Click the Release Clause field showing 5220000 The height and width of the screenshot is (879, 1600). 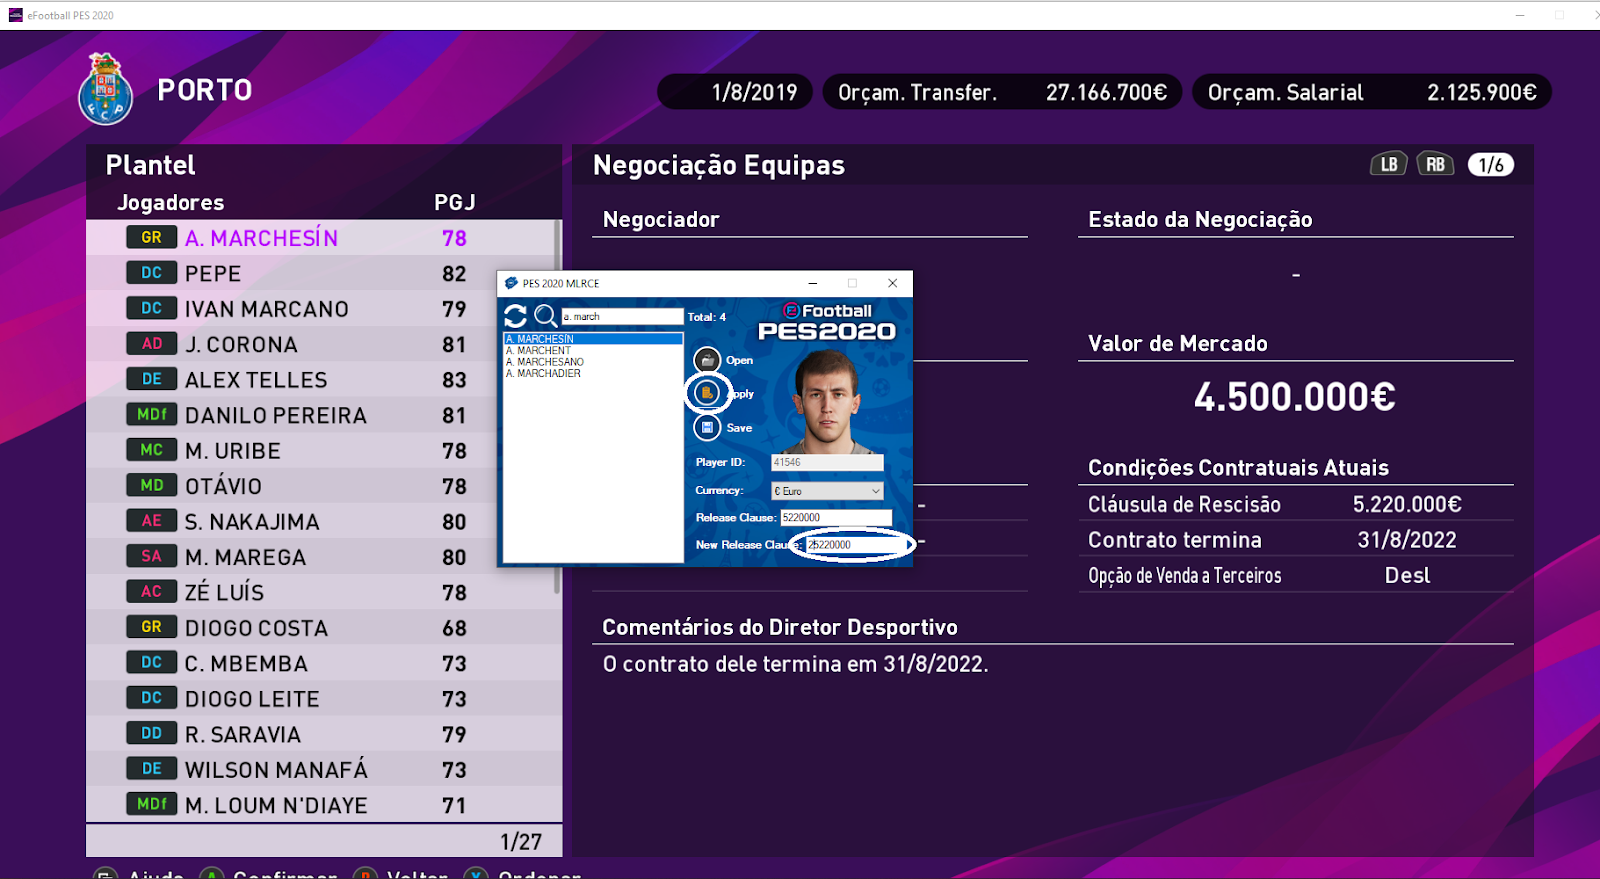[836, 517]
